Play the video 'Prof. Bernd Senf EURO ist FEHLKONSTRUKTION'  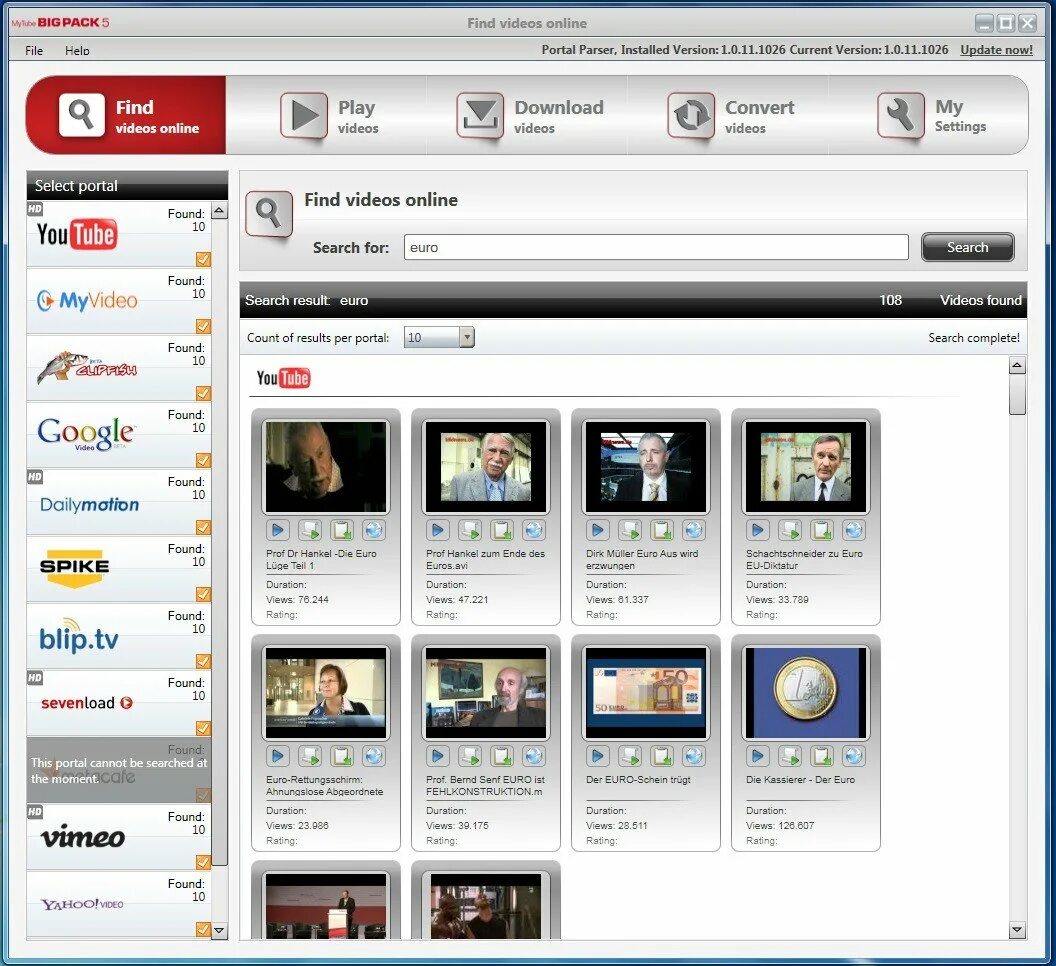438,756
